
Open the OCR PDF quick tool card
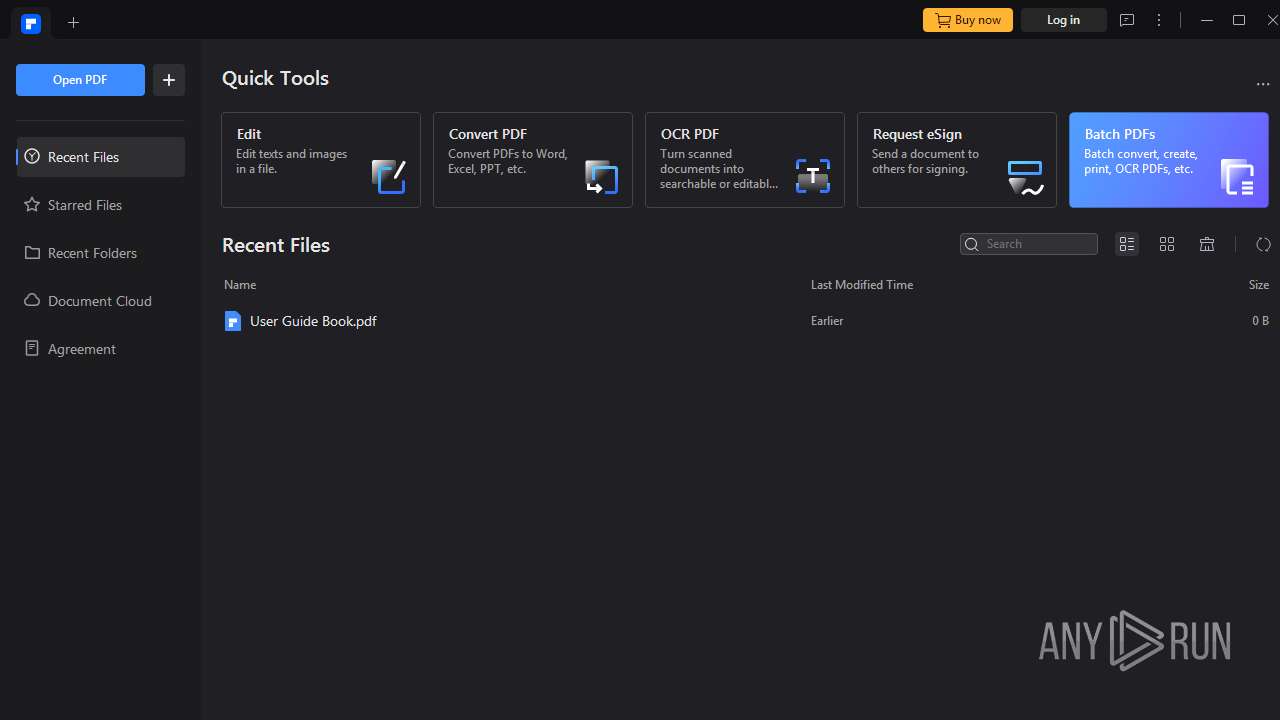(x=745, y=160)
